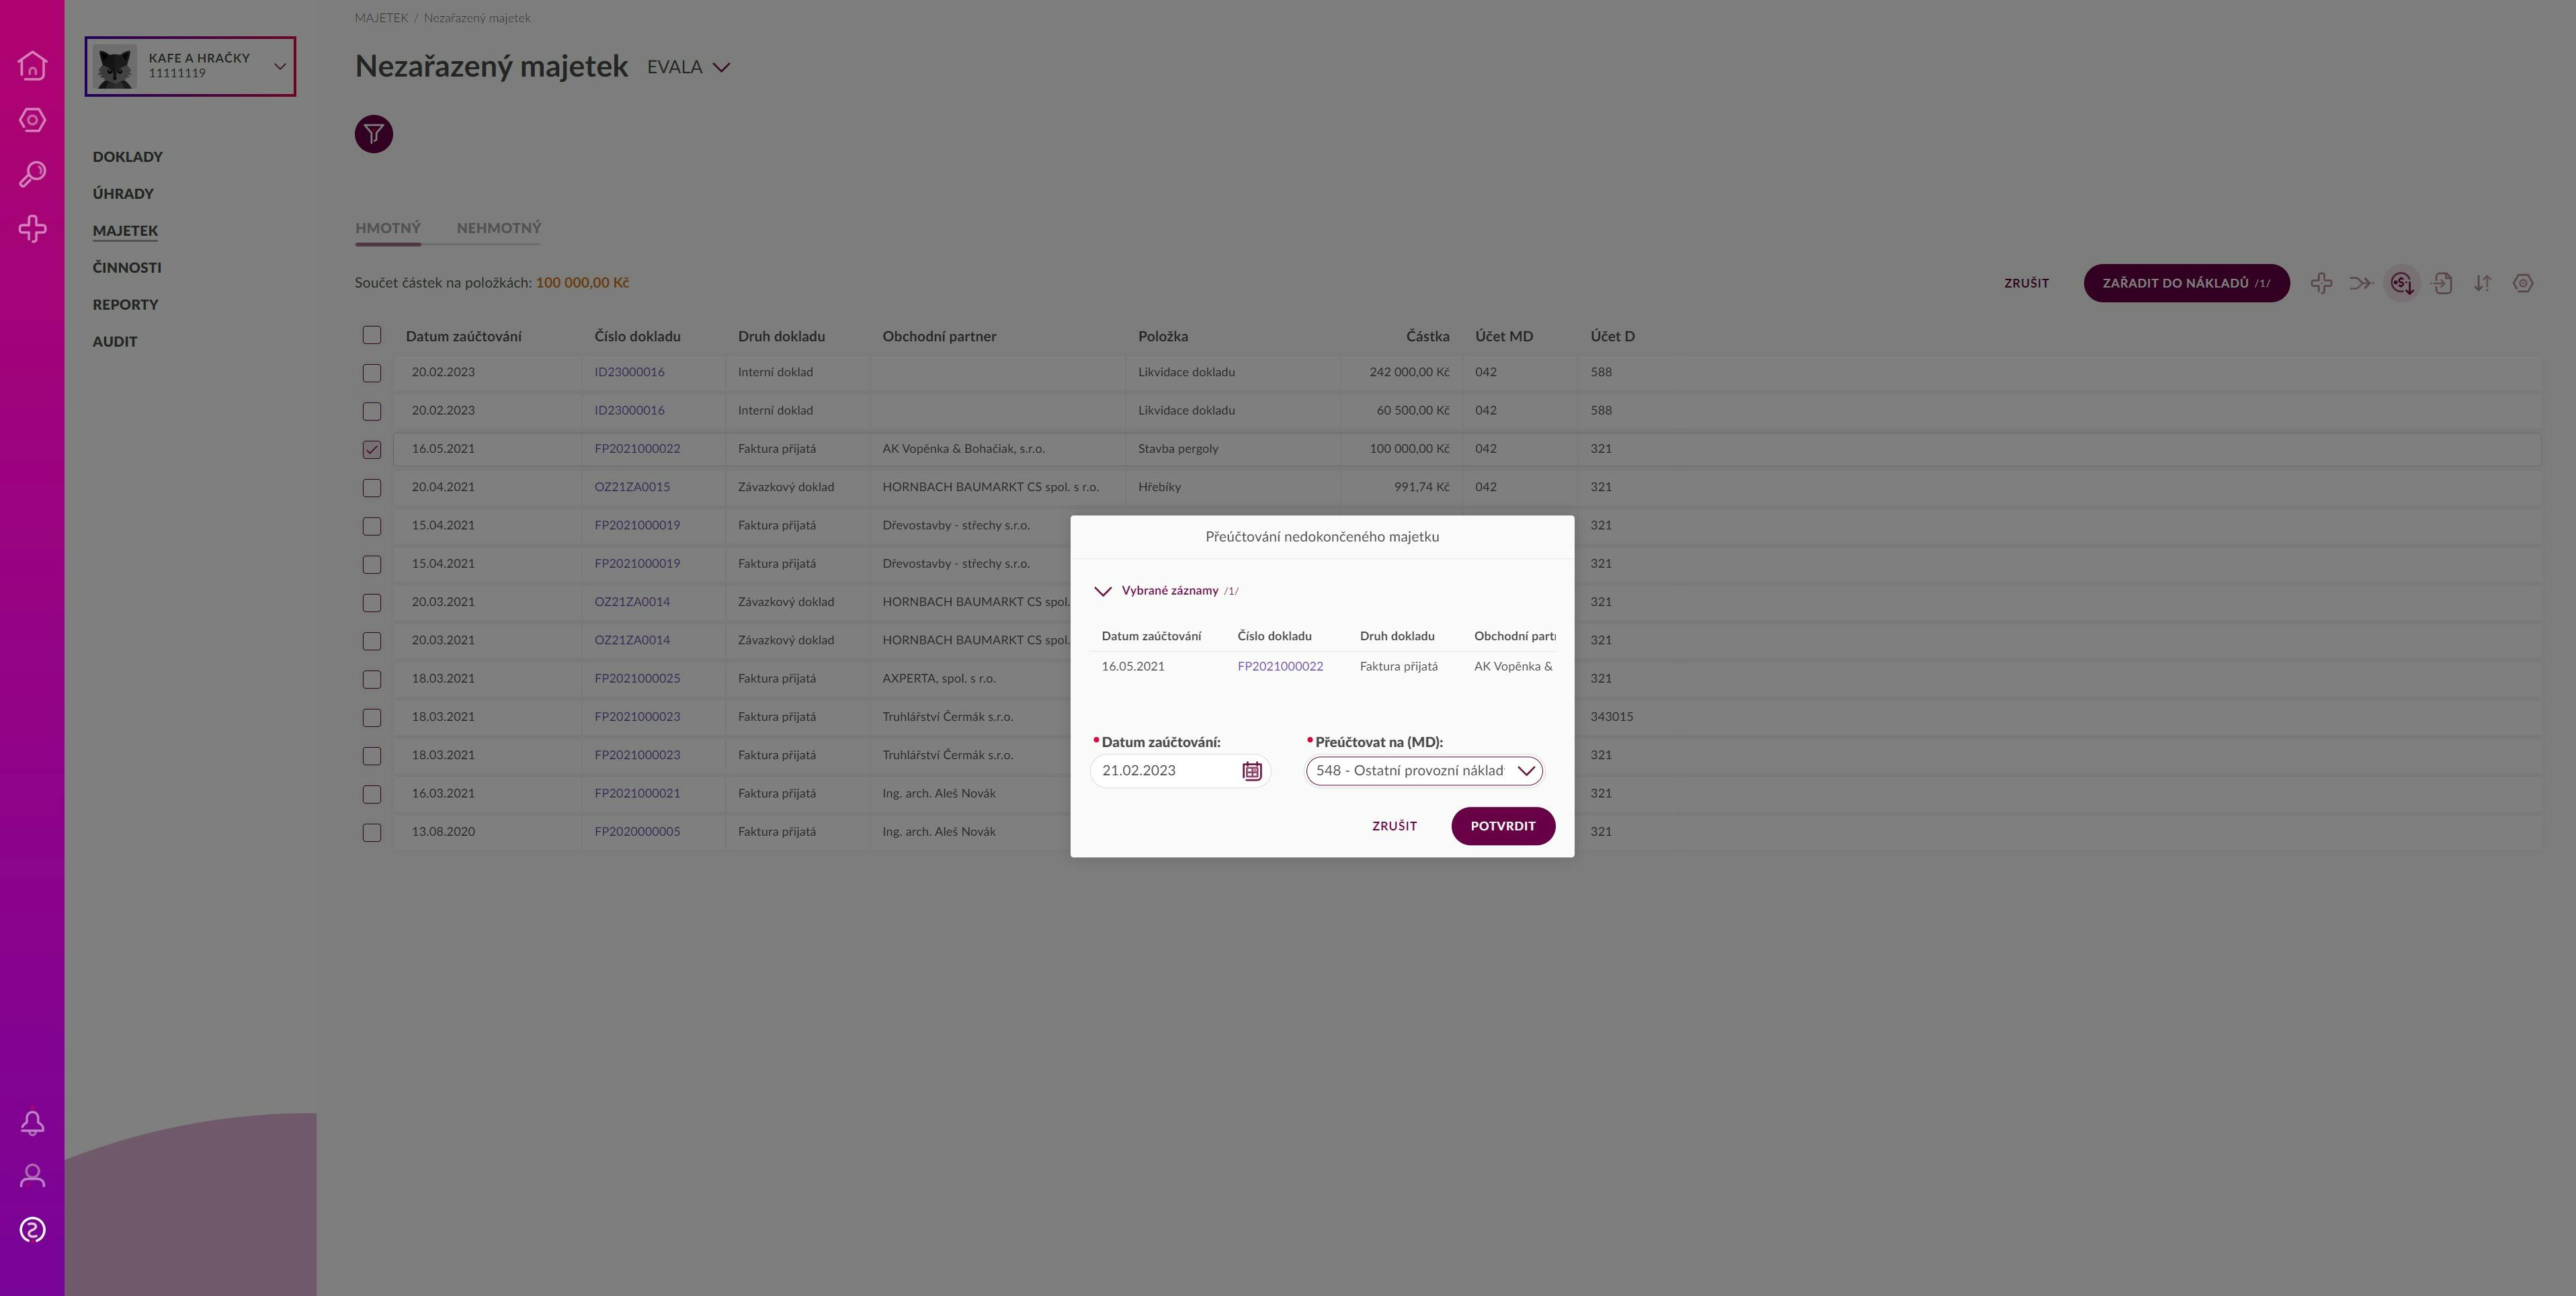Open the search magnifier in sidebar
Image resolution: width=2576 pixels, height=1296 pixels.
[x=32, y=174]
